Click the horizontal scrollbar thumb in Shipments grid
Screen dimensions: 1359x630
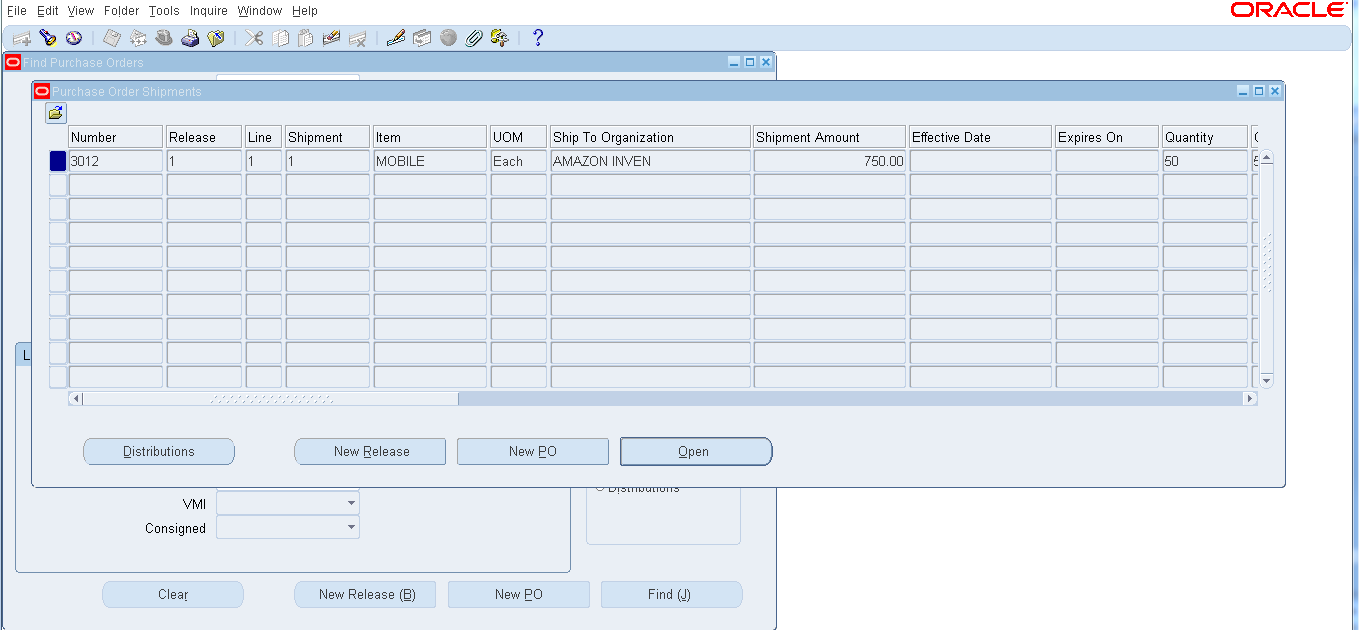pos(271,399)
